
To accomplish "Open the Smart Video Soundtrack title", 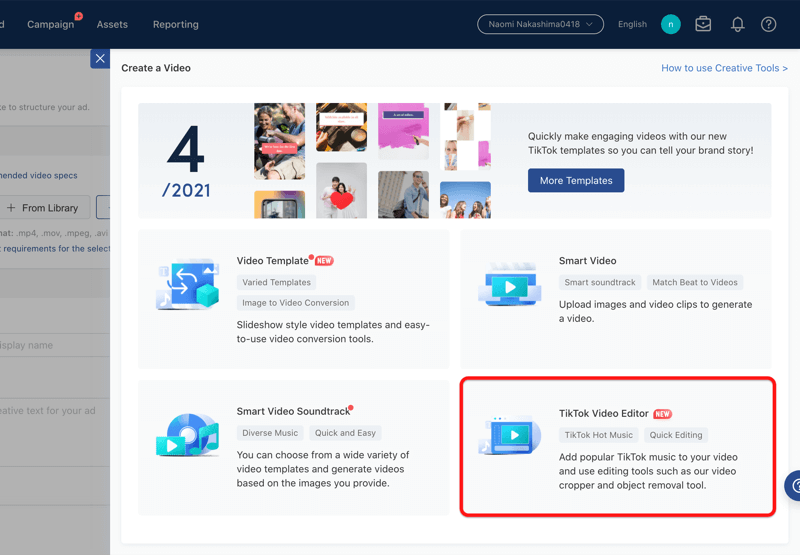I will [293, 411].
